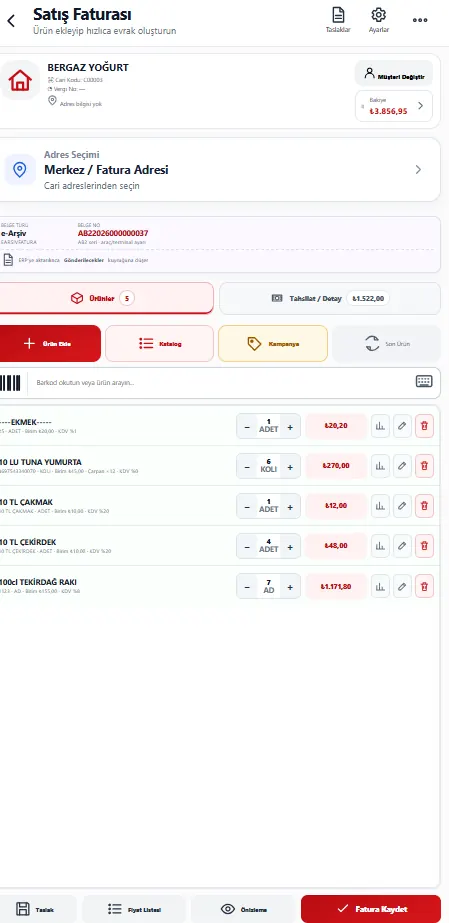
Task: Decrease quantity of 10 TL ÇEKİRDEK
Action: tap(247, 546)
